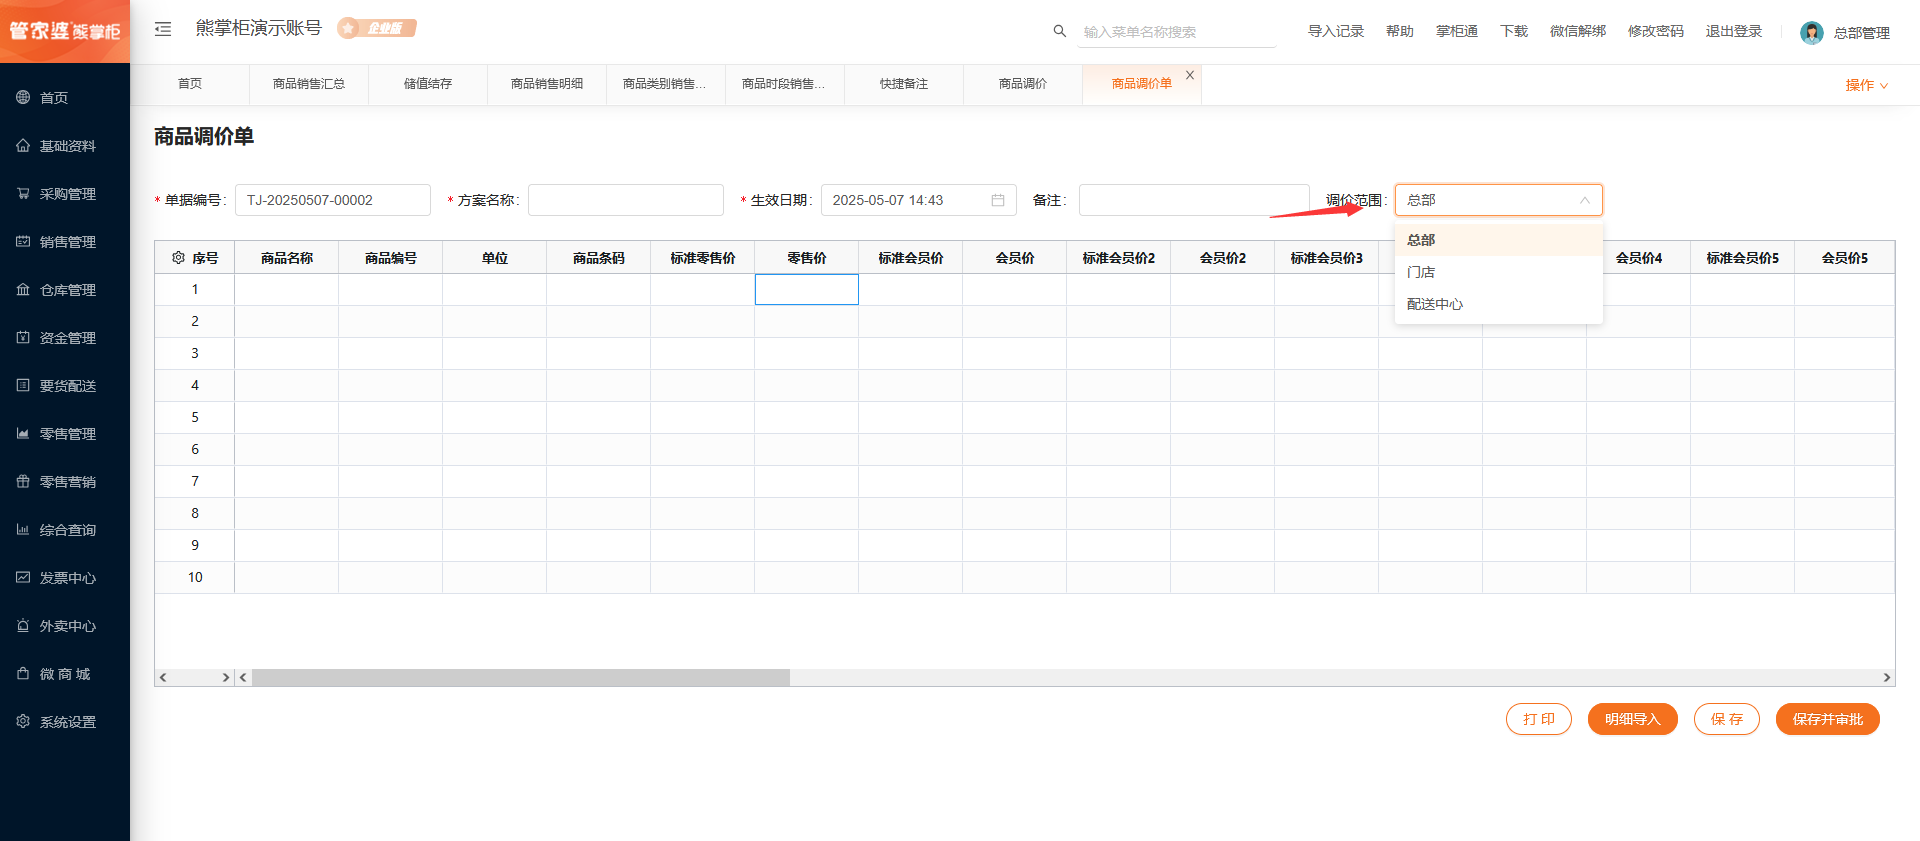The width and height of the screenshot is (1920, 841).
Task: Open the 下载 link
Action: click(x=1514, y=31)
